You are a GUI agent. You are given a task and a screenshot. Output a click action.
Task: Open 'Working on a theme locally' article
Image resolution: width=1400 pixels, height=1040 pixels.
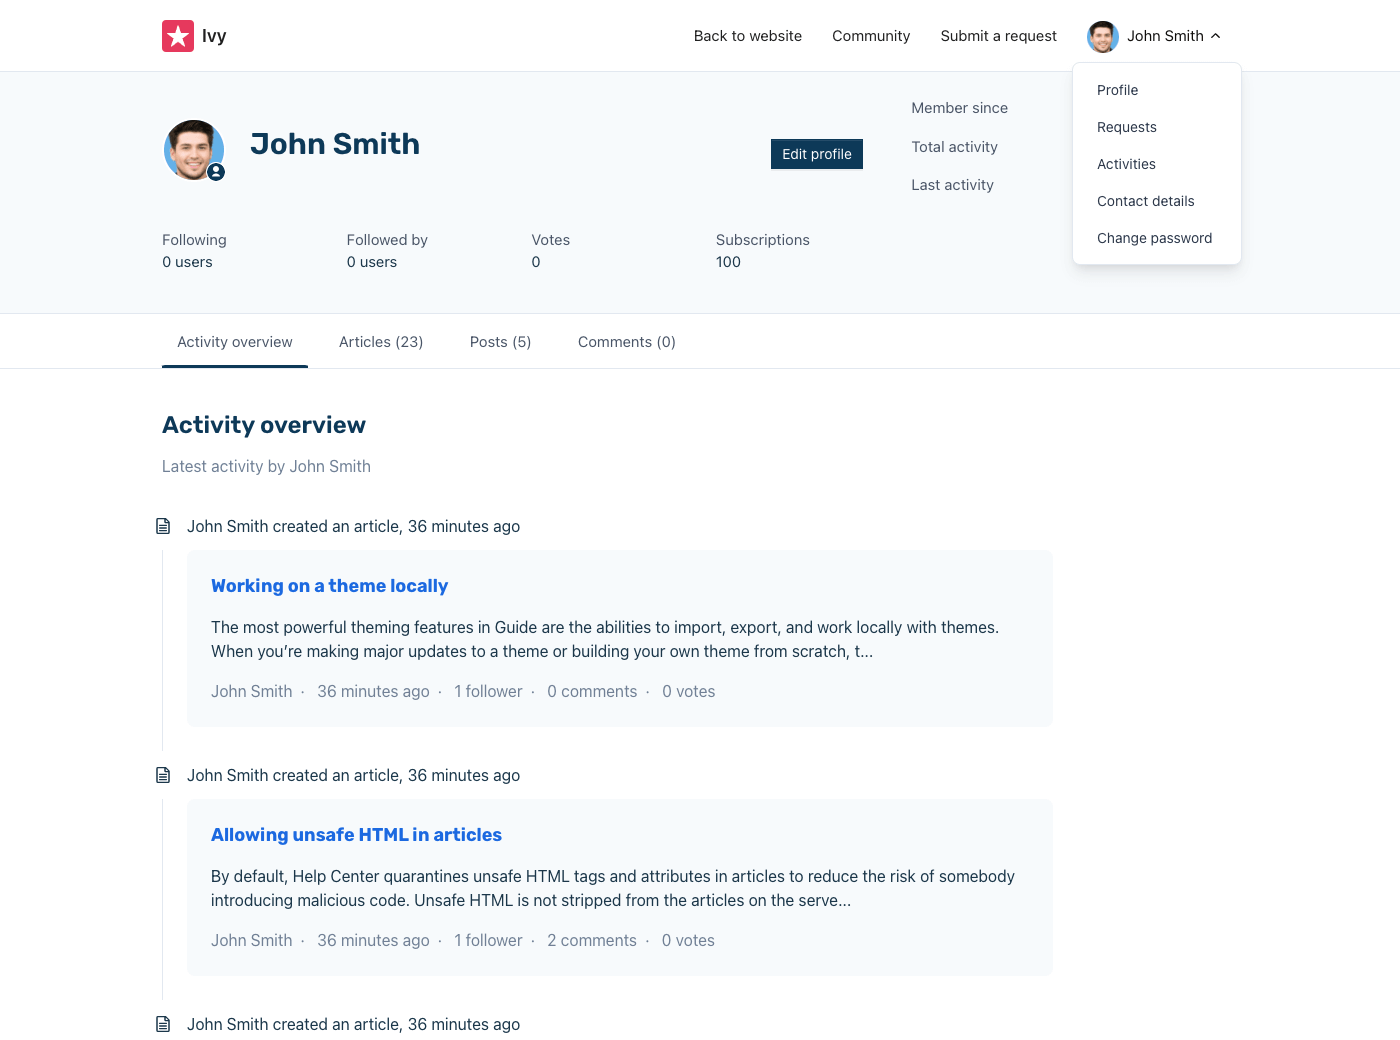click(x=329, y=586)
